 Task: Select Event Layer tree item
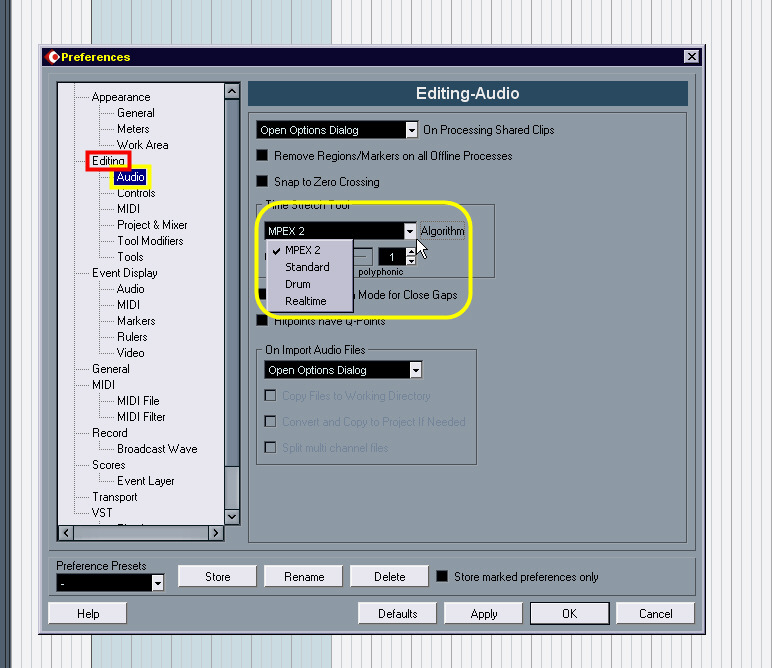(145, 481)
